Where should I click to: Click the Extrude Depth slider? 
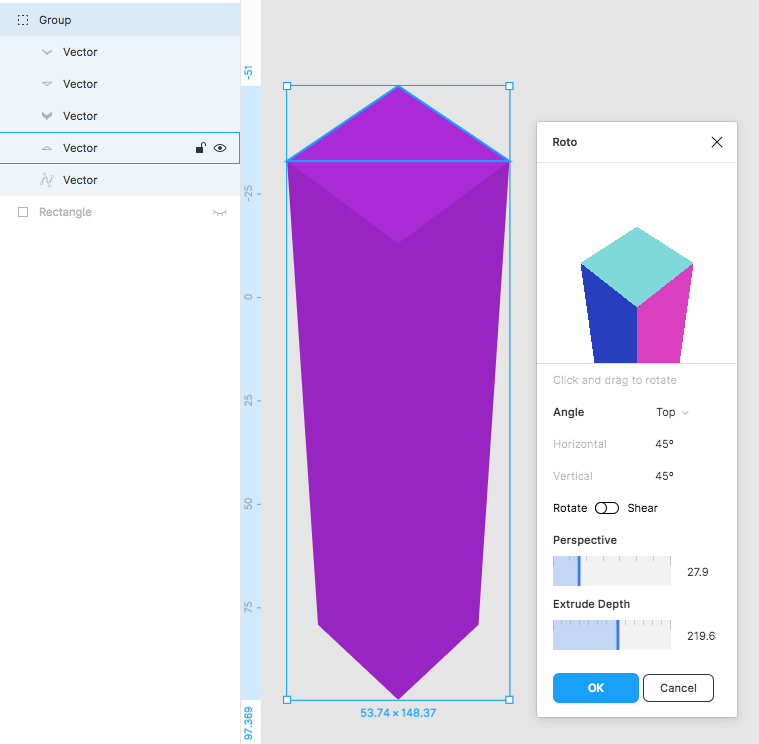pos(612,635)
